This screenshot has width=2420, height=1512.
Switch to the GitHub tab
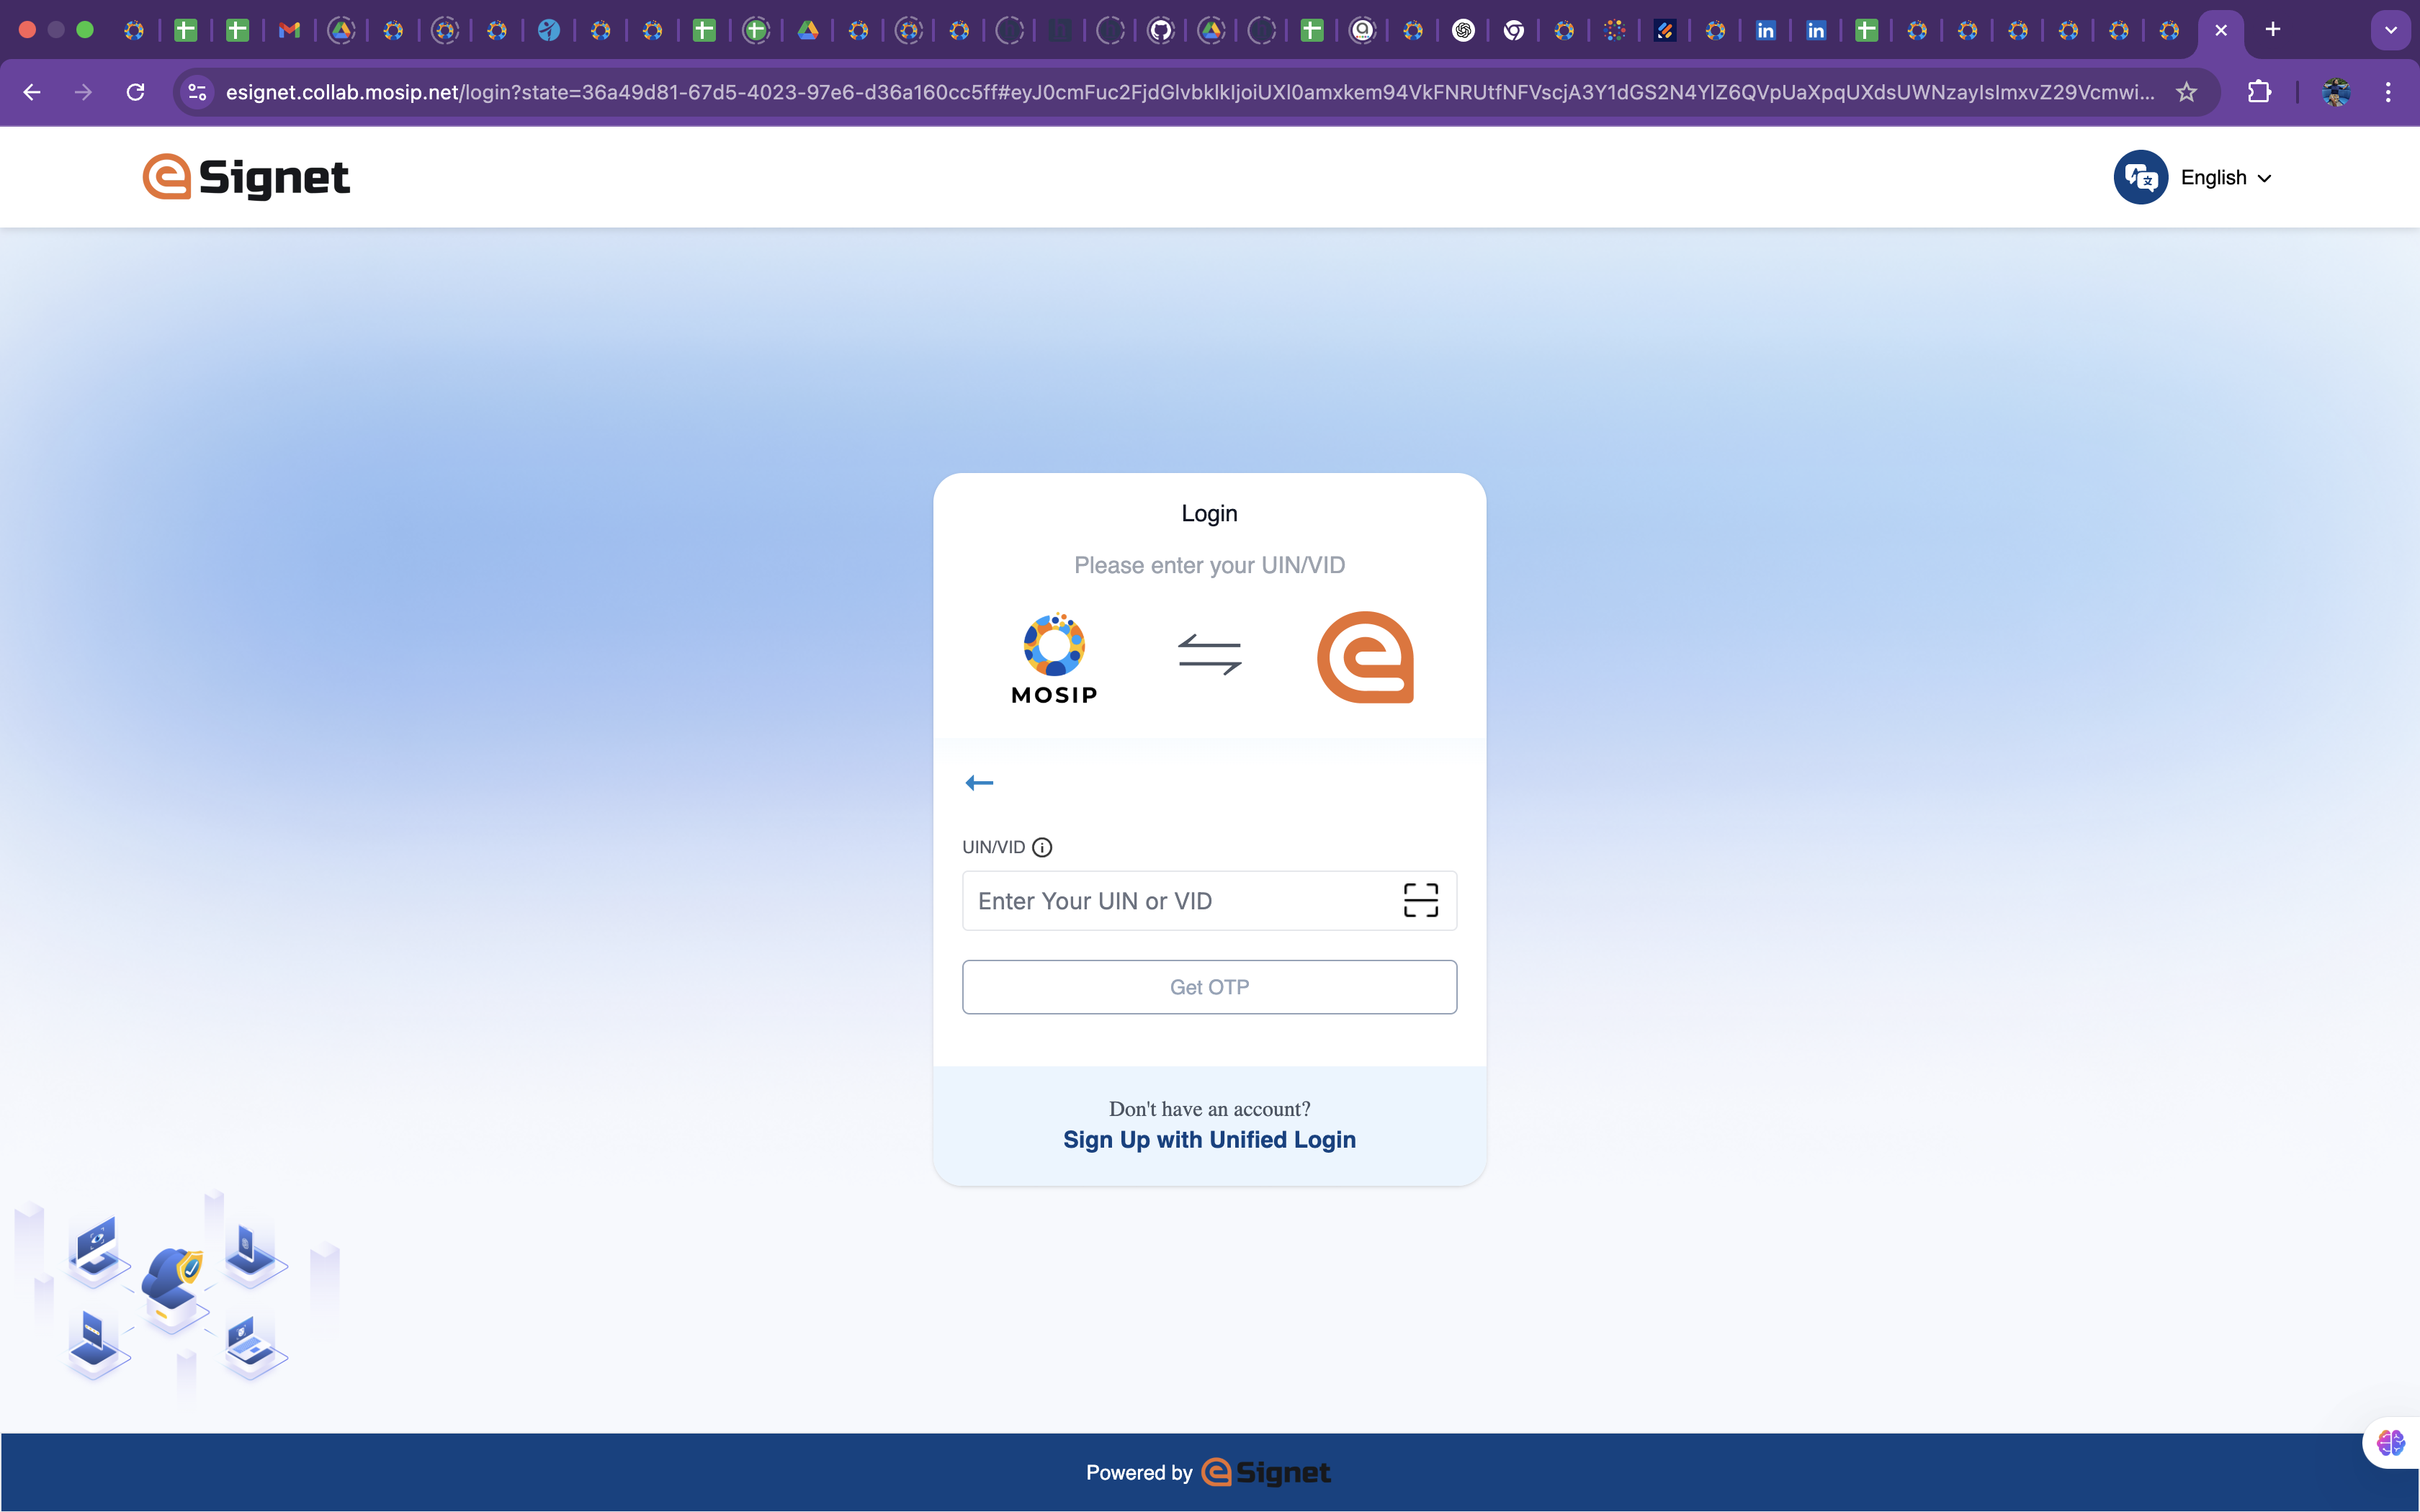click(1160, 30)
